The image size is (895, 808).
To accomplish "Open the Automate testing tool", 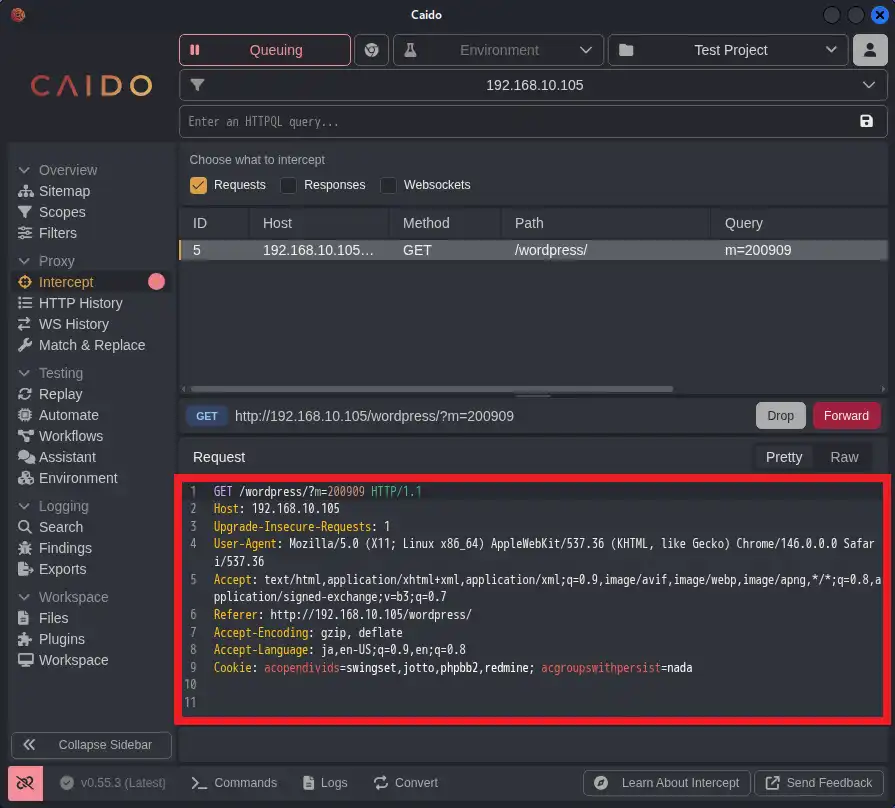I will 68,415.
